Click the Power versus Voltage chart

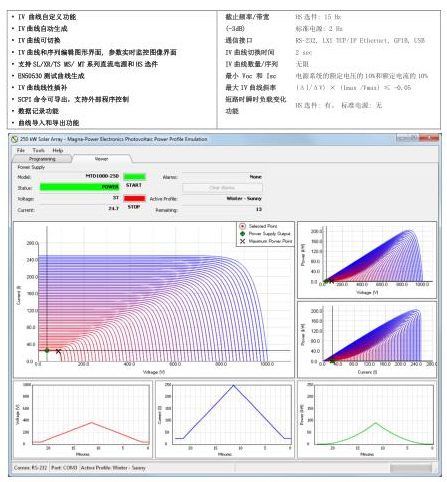click(367, 260)
